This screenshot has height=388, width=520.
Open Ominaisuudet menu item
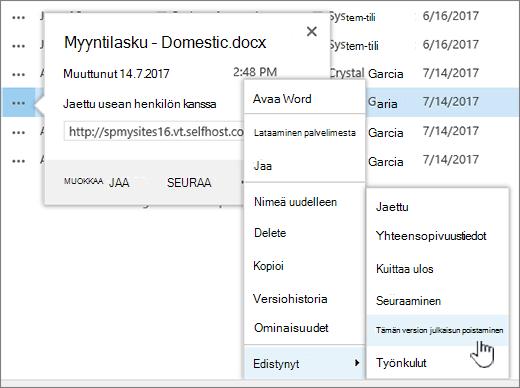(305, 328)
